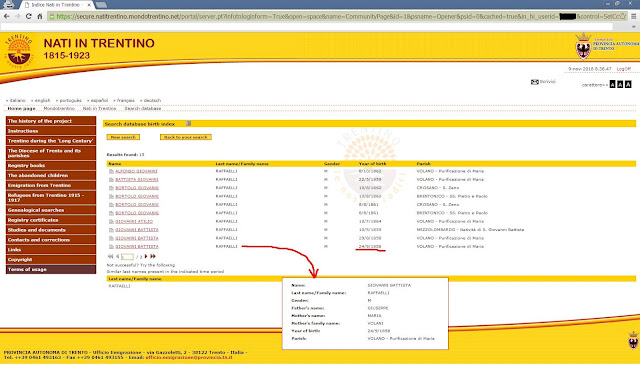Go to next results page icon
Screen dimensions: 640x365
pos(146,256)
